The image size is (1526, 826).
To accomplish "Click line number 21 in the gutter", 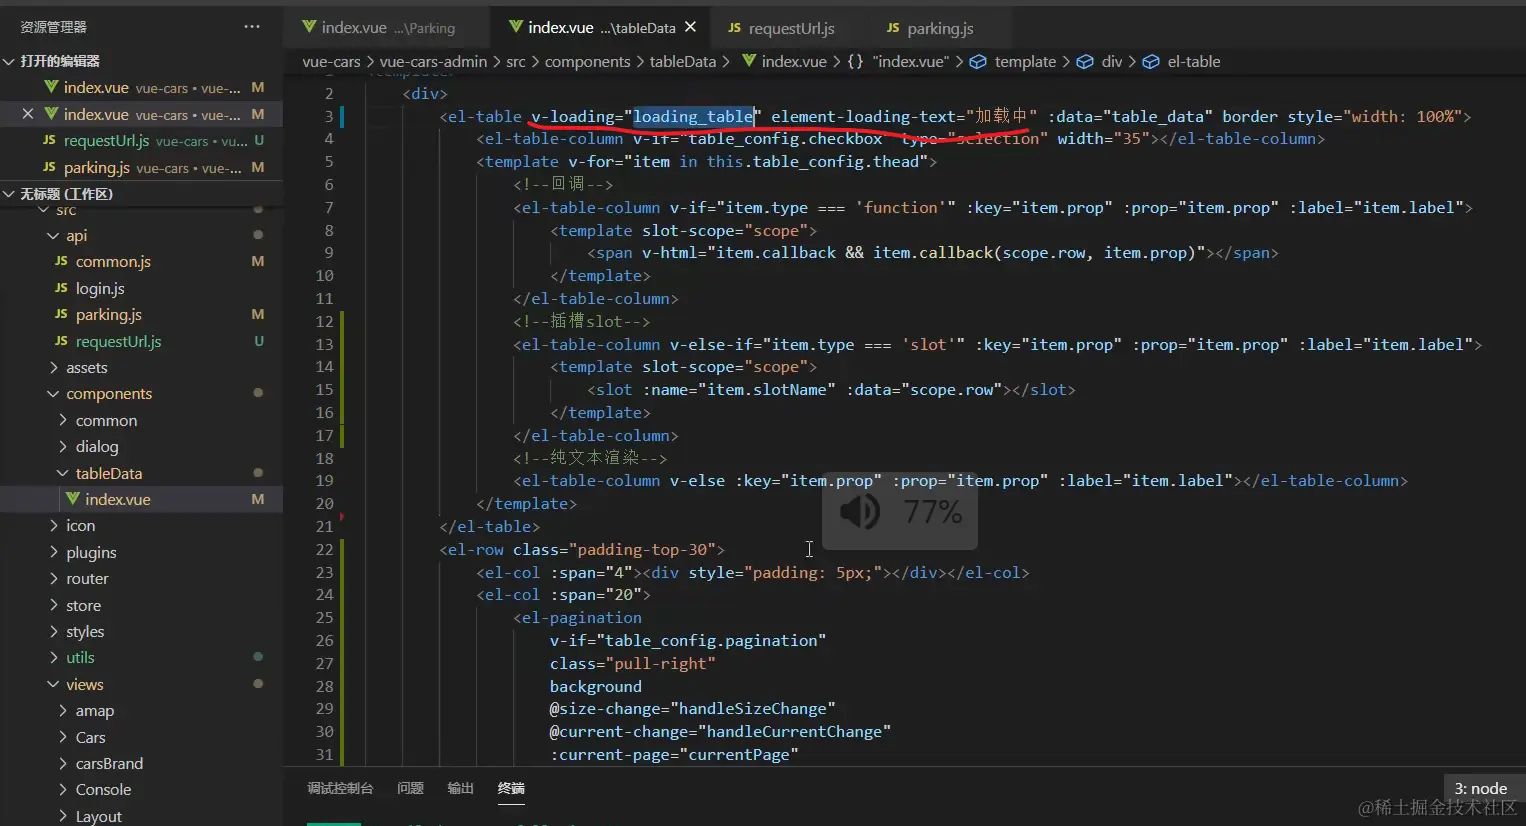I will tap(324, 526).
